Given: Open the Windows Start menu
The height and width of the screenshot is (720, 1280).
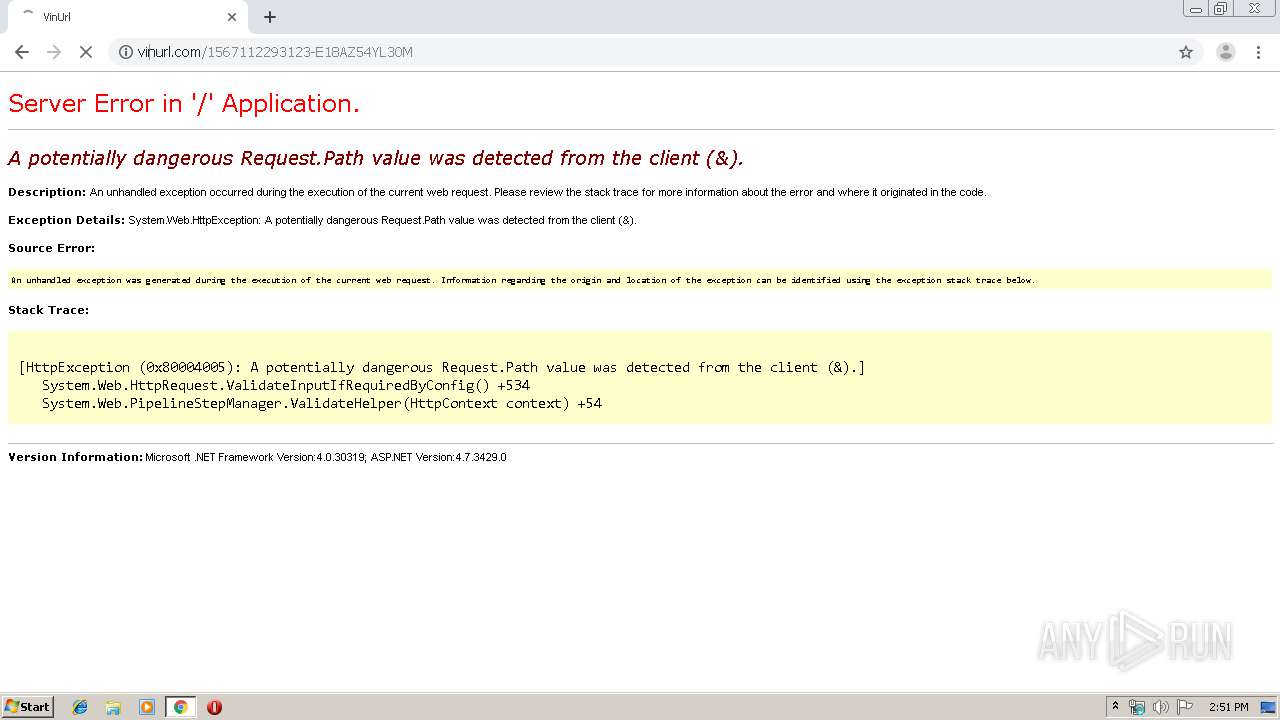Looking at the screenshot, I should [28, 706].
